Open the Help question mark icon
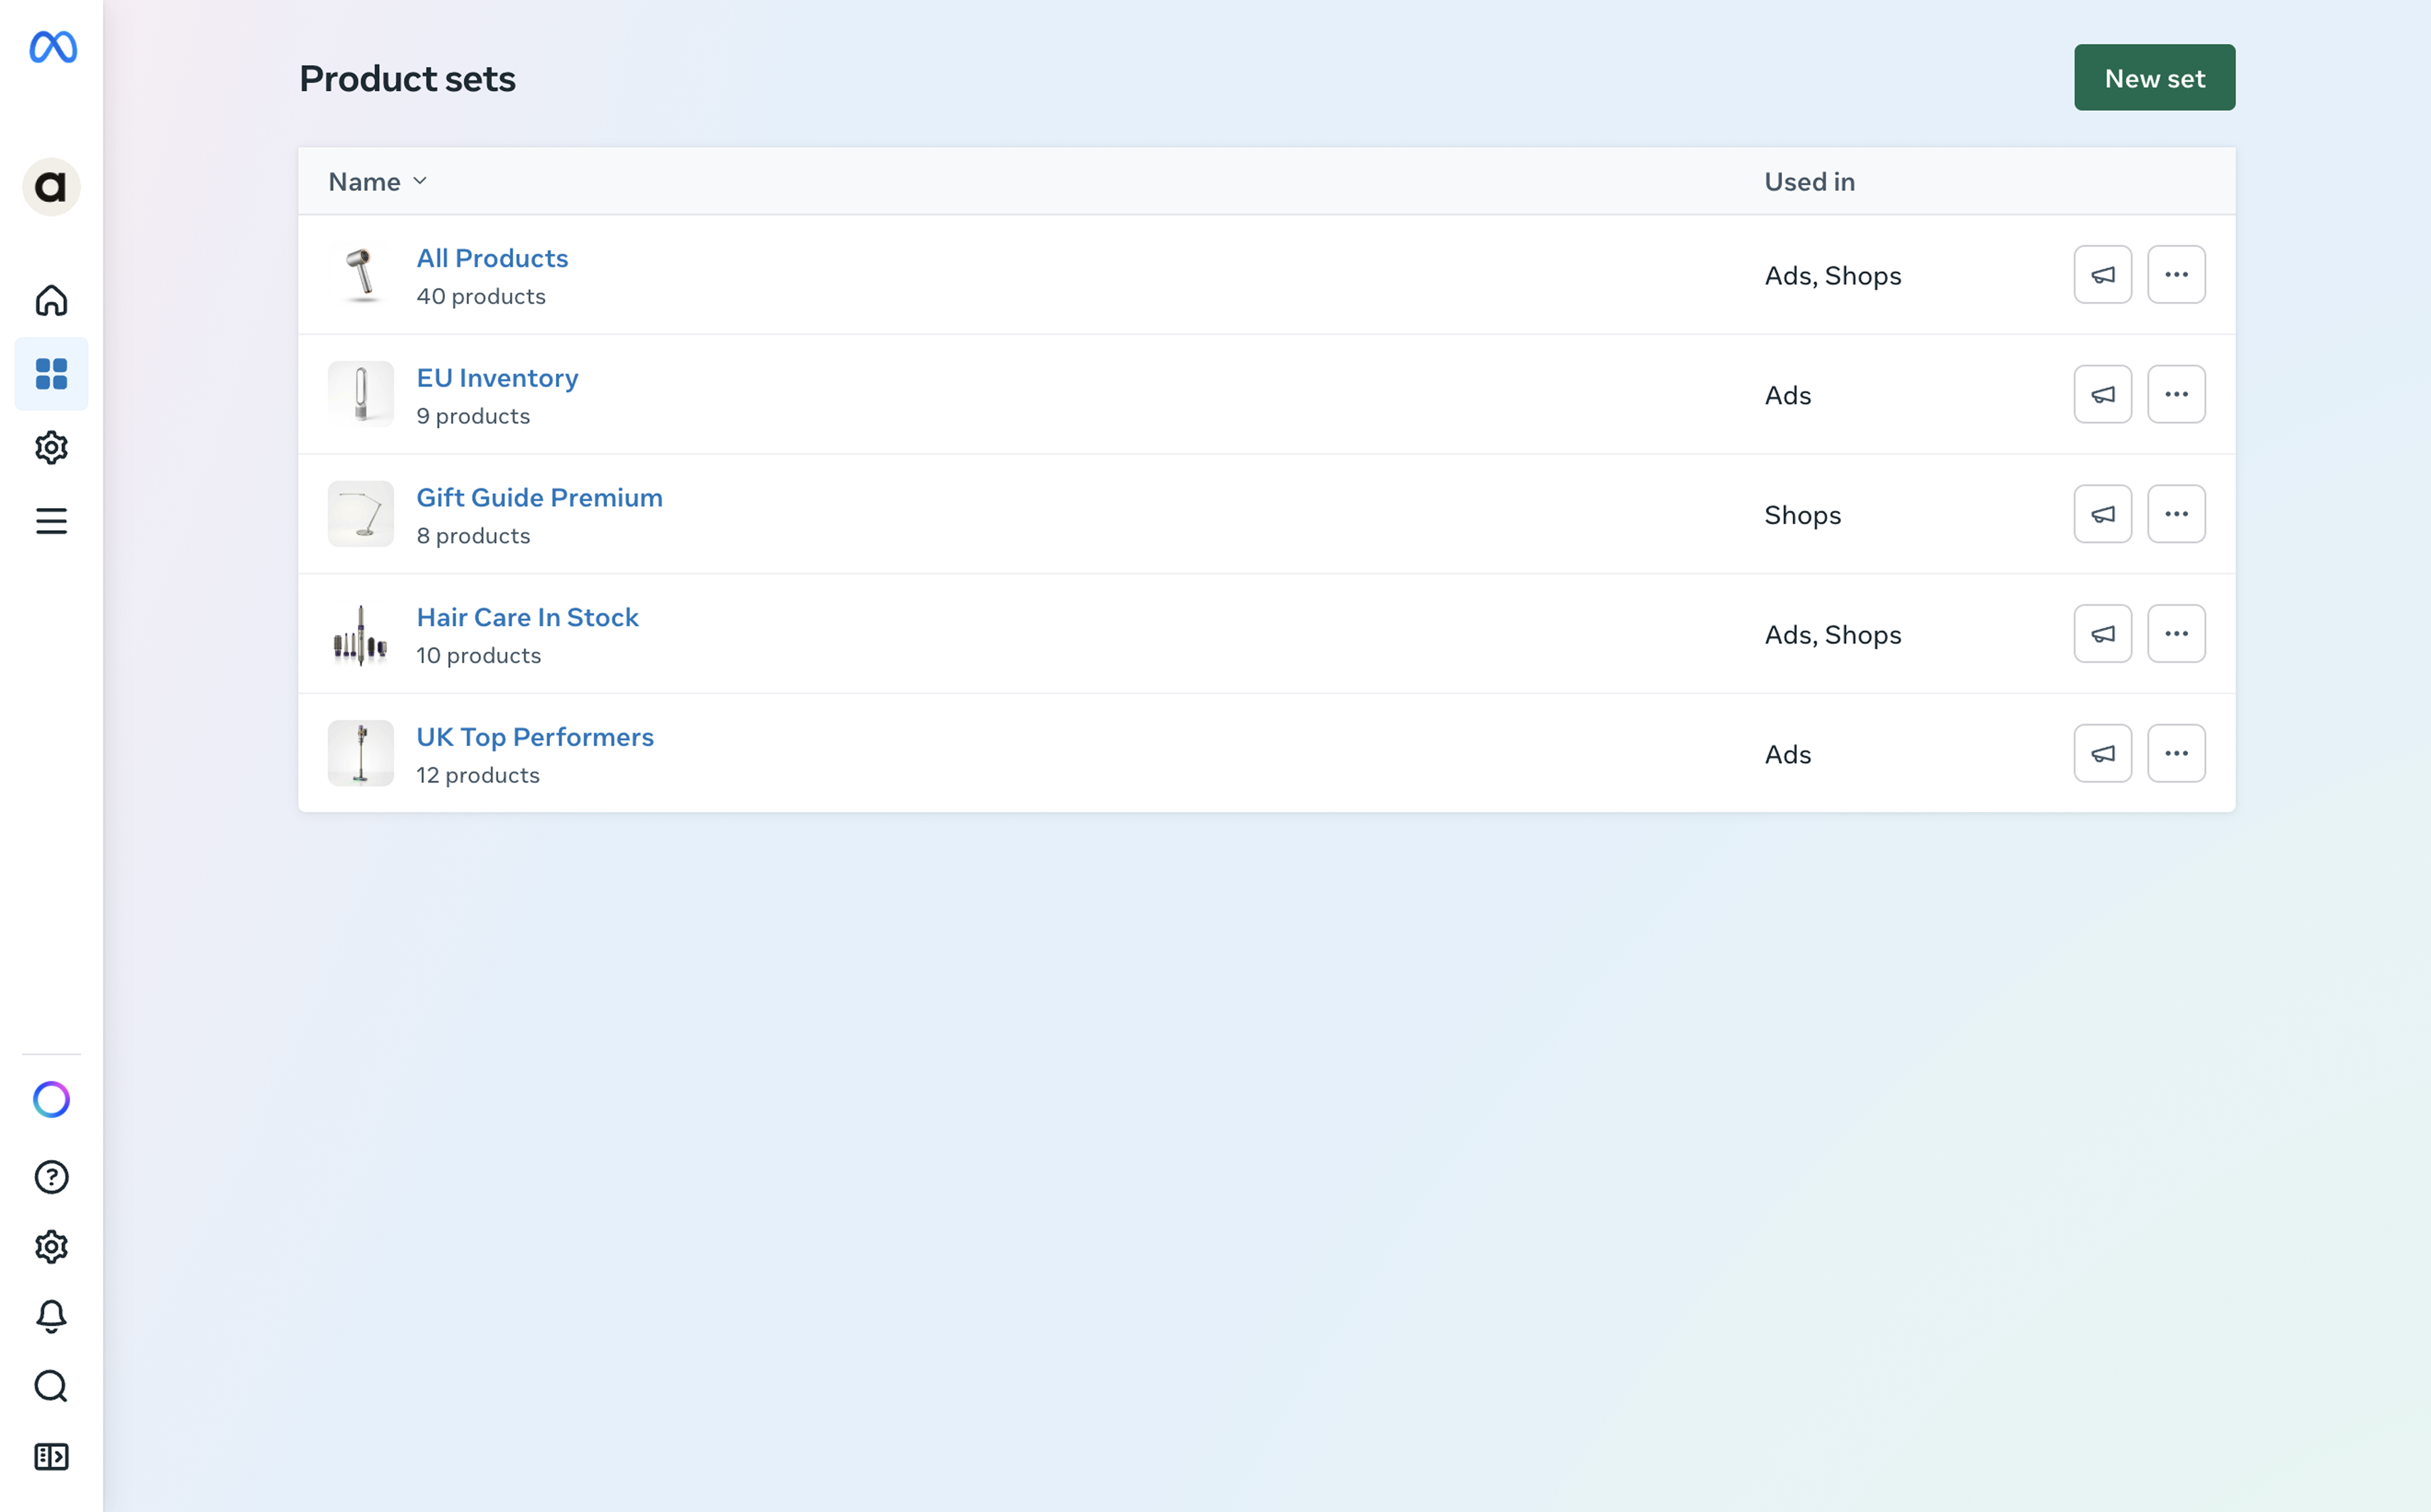 [x=51, y=1176]
